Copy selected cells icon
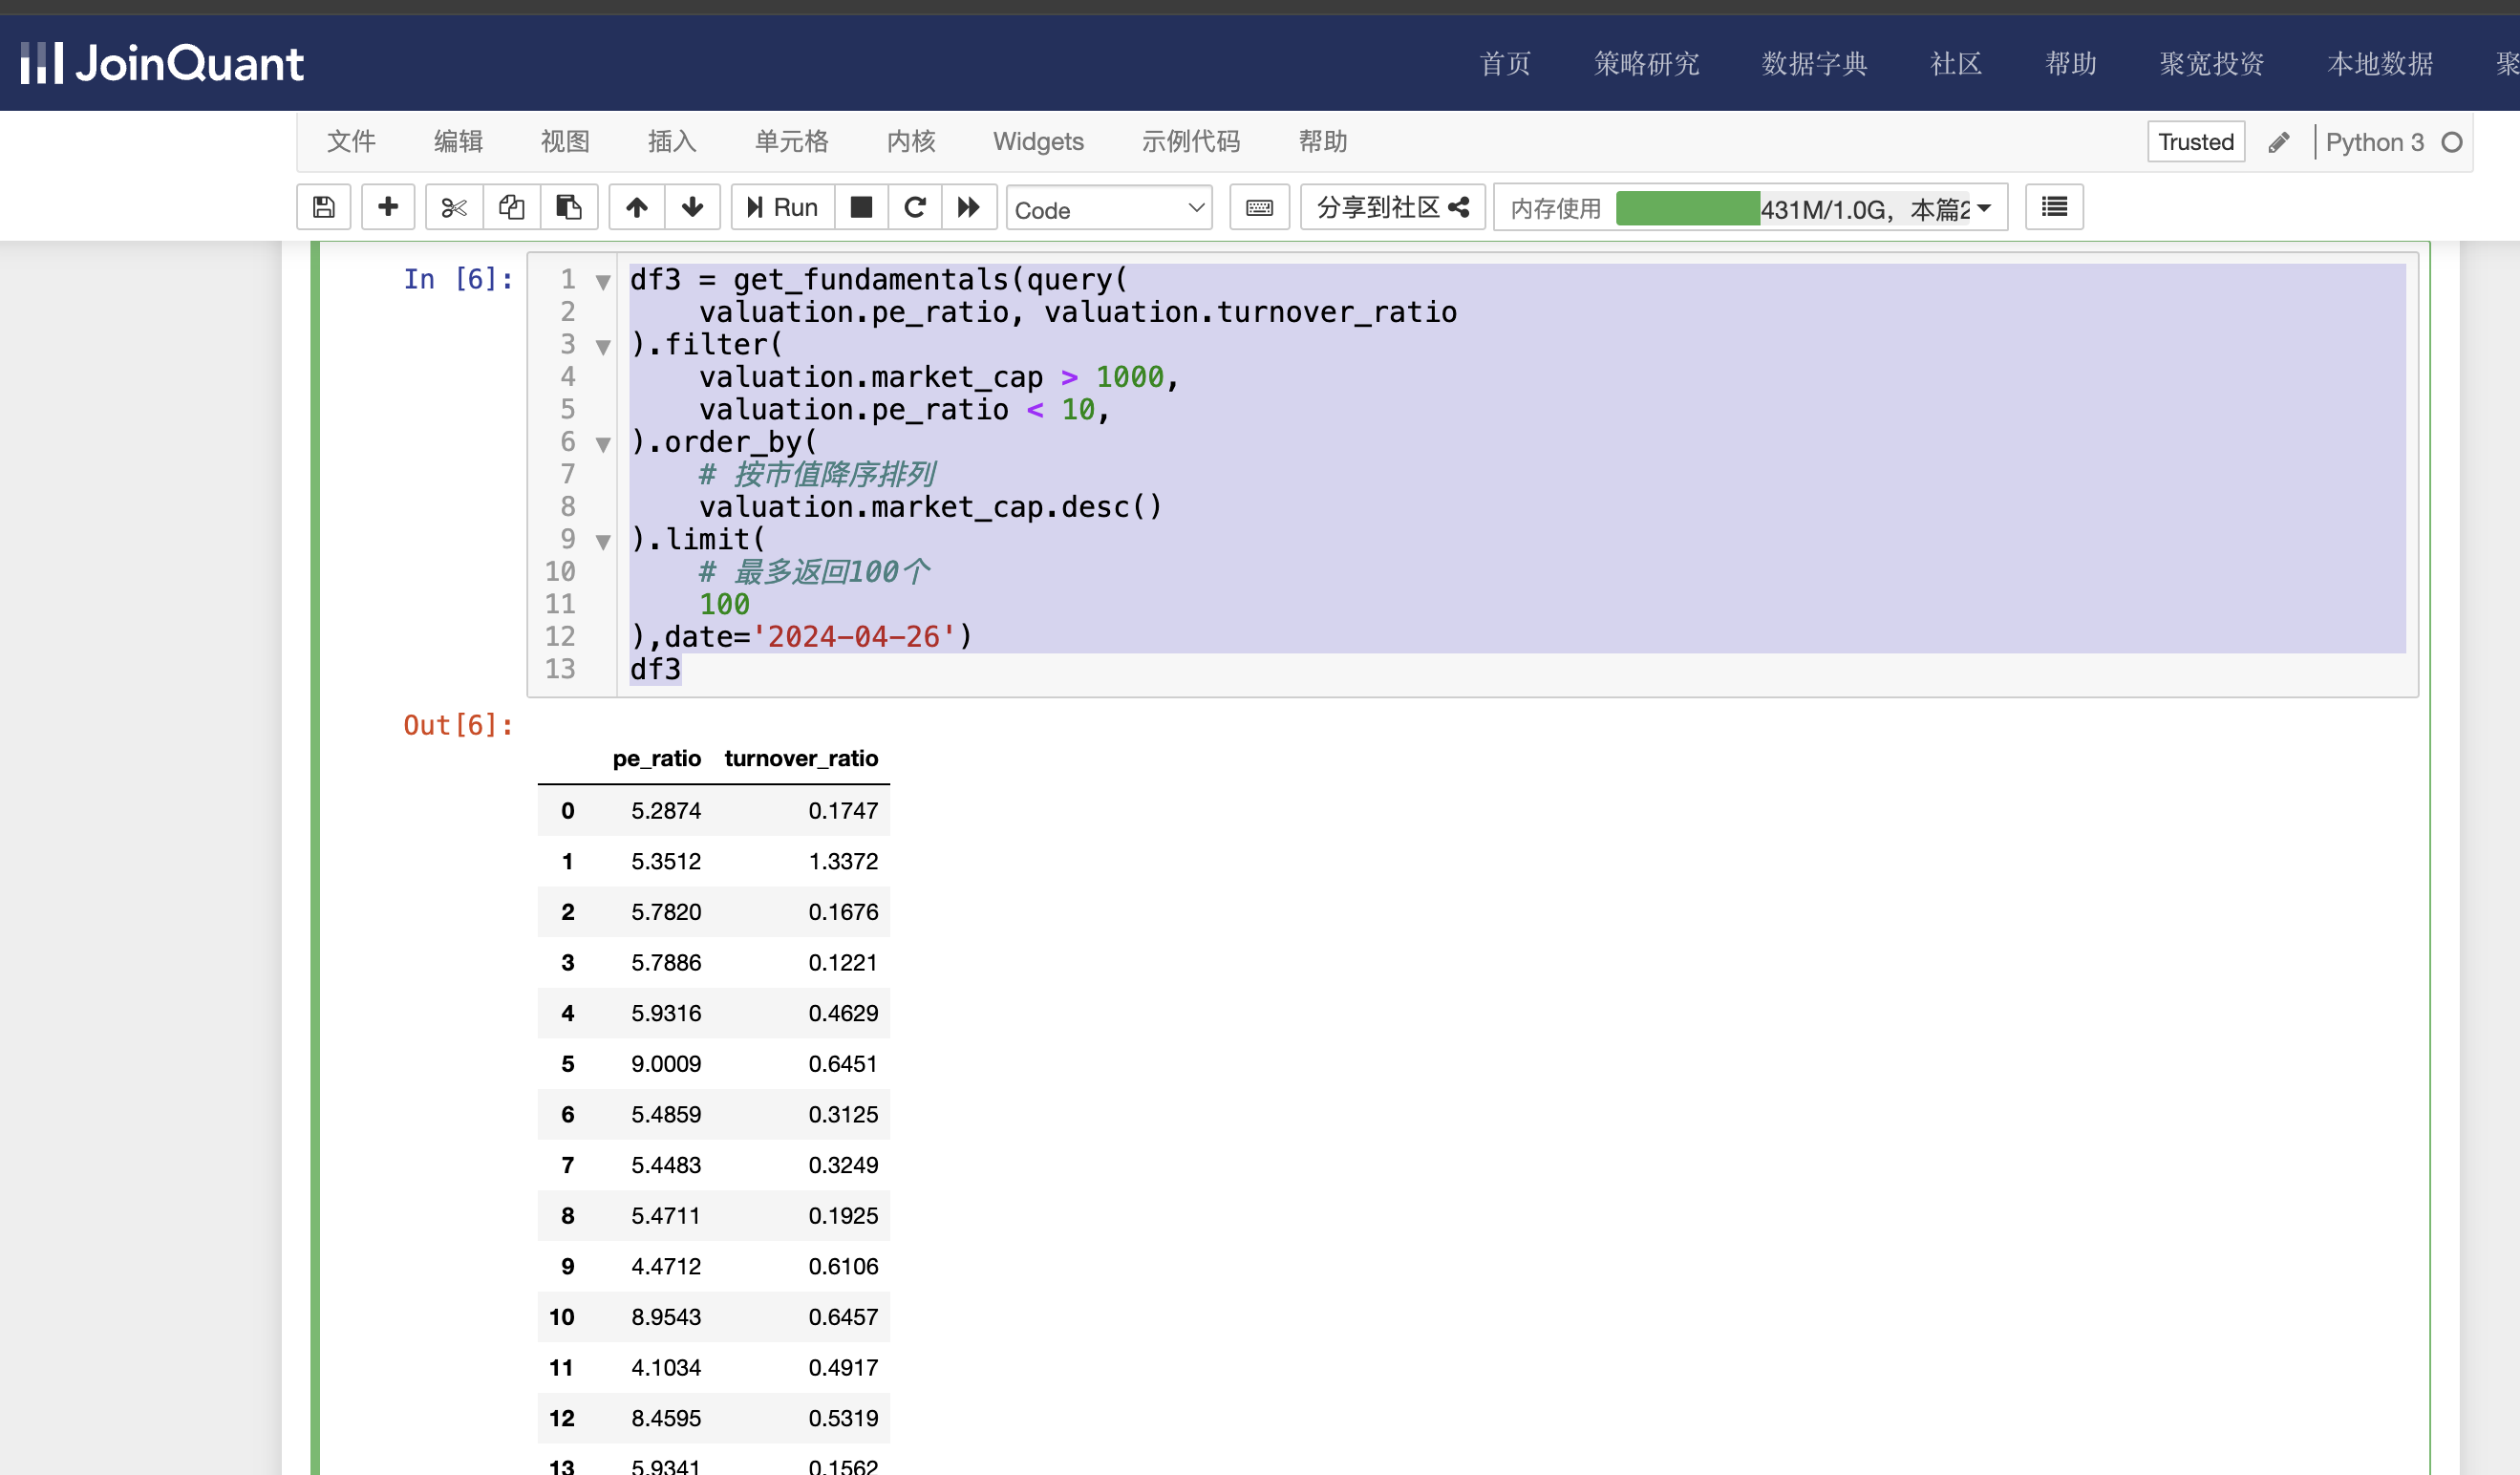Screen dimensions: 2520x1475 click(512, 207)
